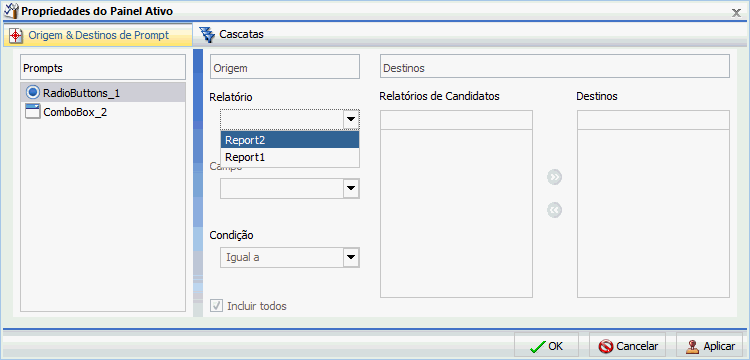Viewport: 750px width, 360px height.
Task: Click the Cascatas funnel icon
Action: tap(207, 35)
